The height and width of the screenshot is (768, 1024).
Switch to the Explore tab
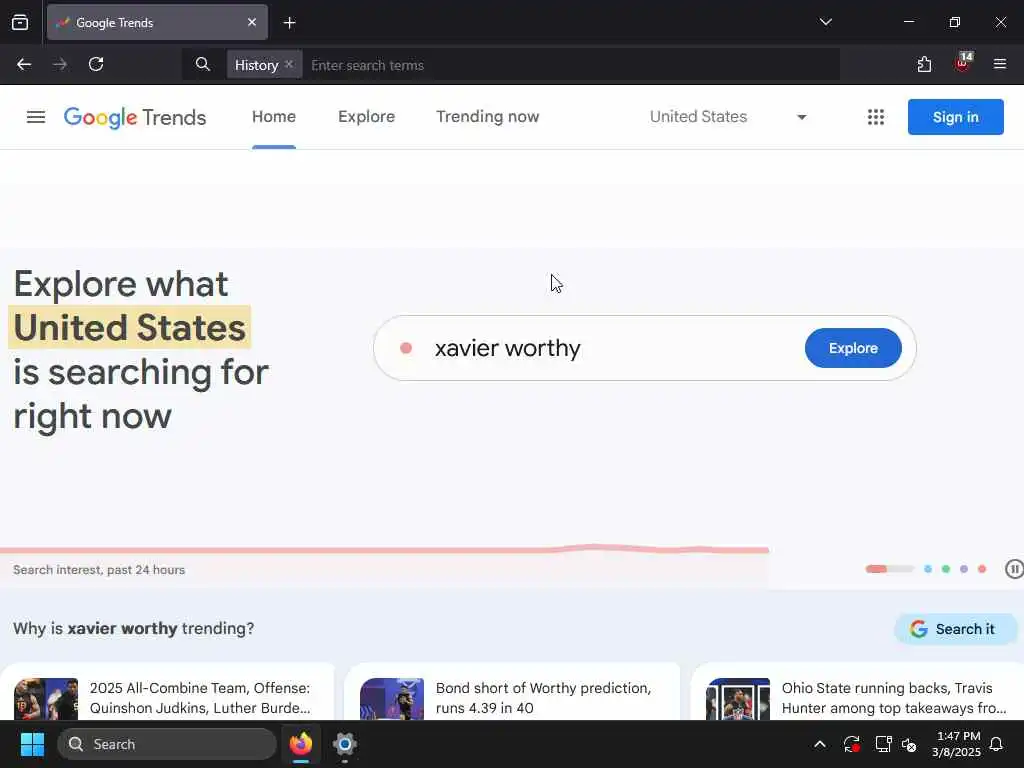[366, 117]
